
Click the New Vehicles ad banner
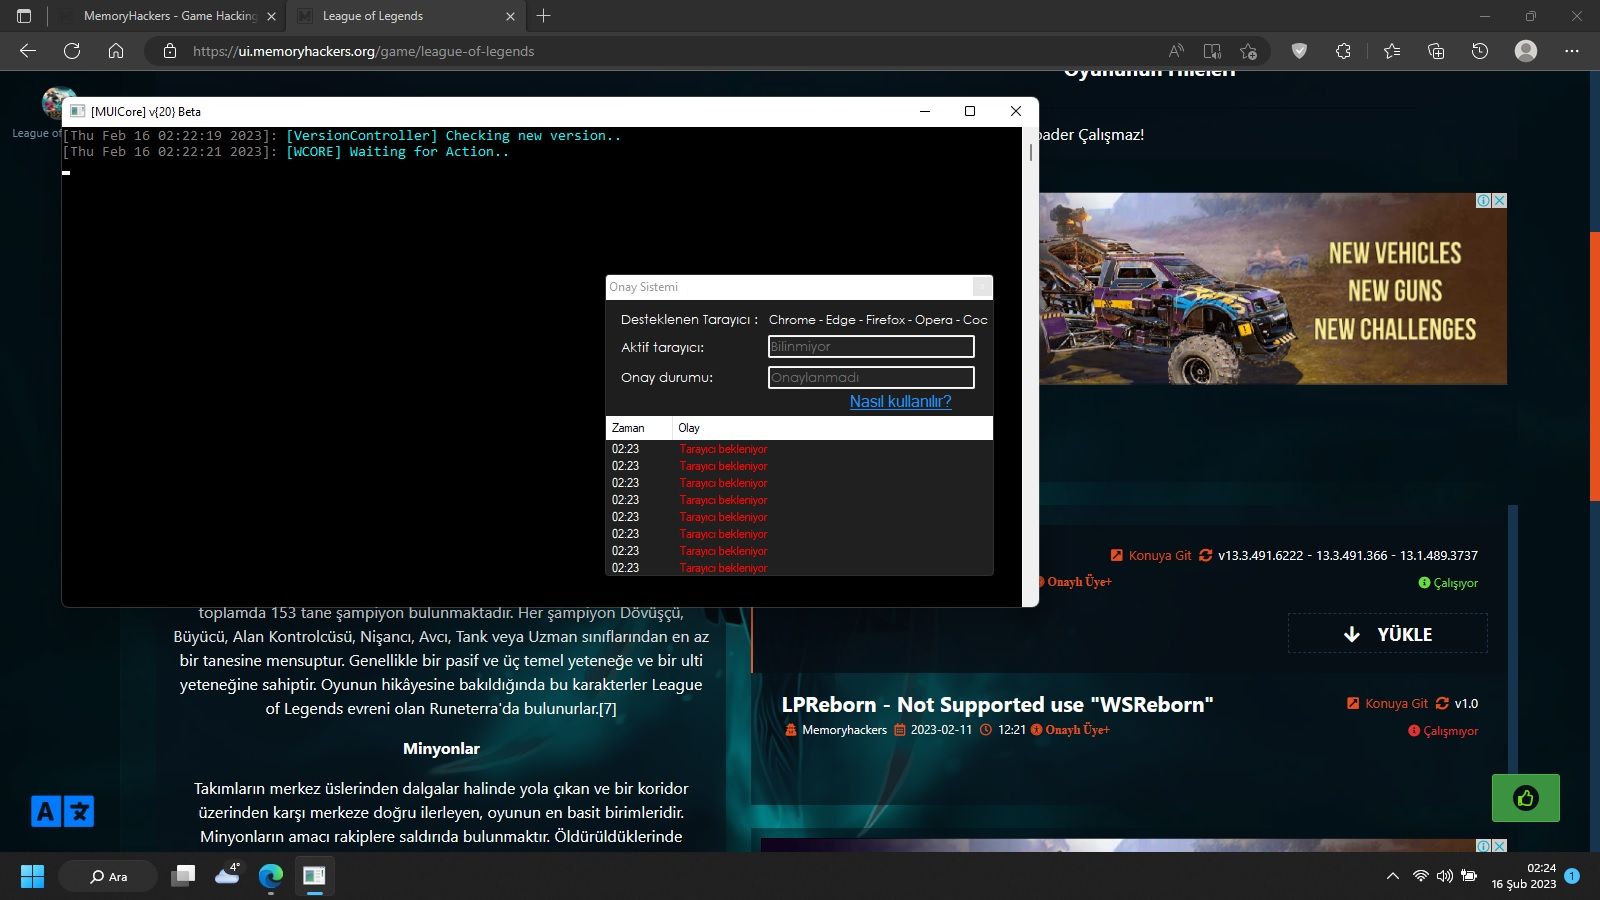1272,288
